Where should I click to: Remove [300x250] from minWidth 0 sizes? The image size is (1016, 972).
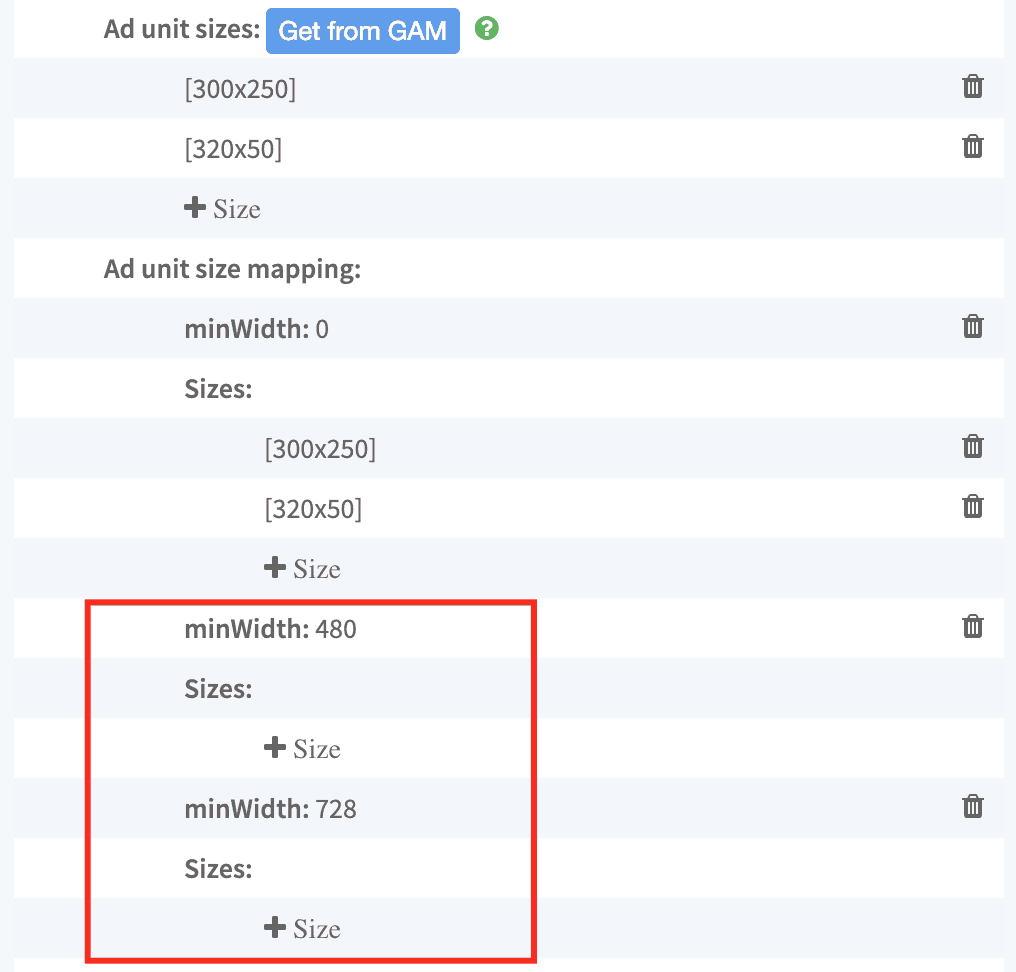973,446
